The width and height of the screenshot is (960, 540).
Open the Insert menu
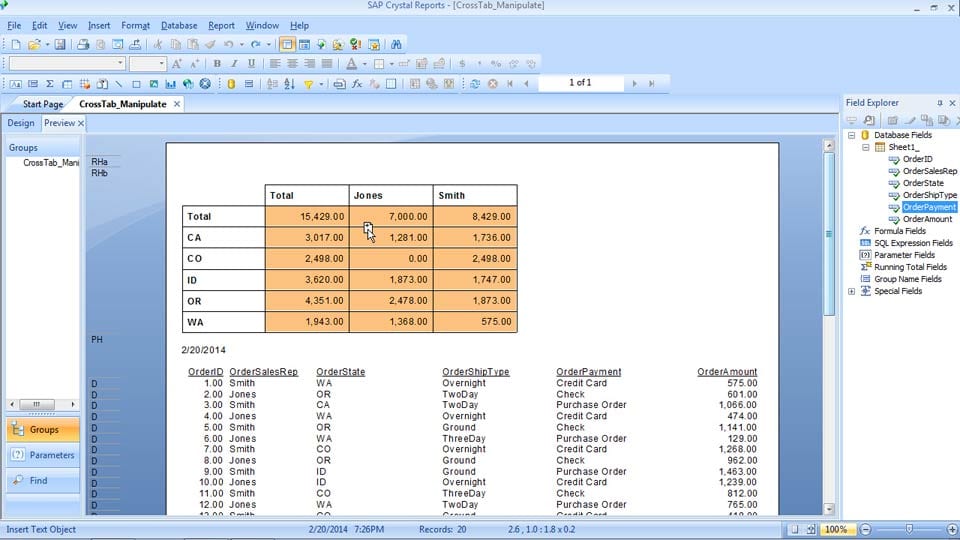click(x=99, y=26)
